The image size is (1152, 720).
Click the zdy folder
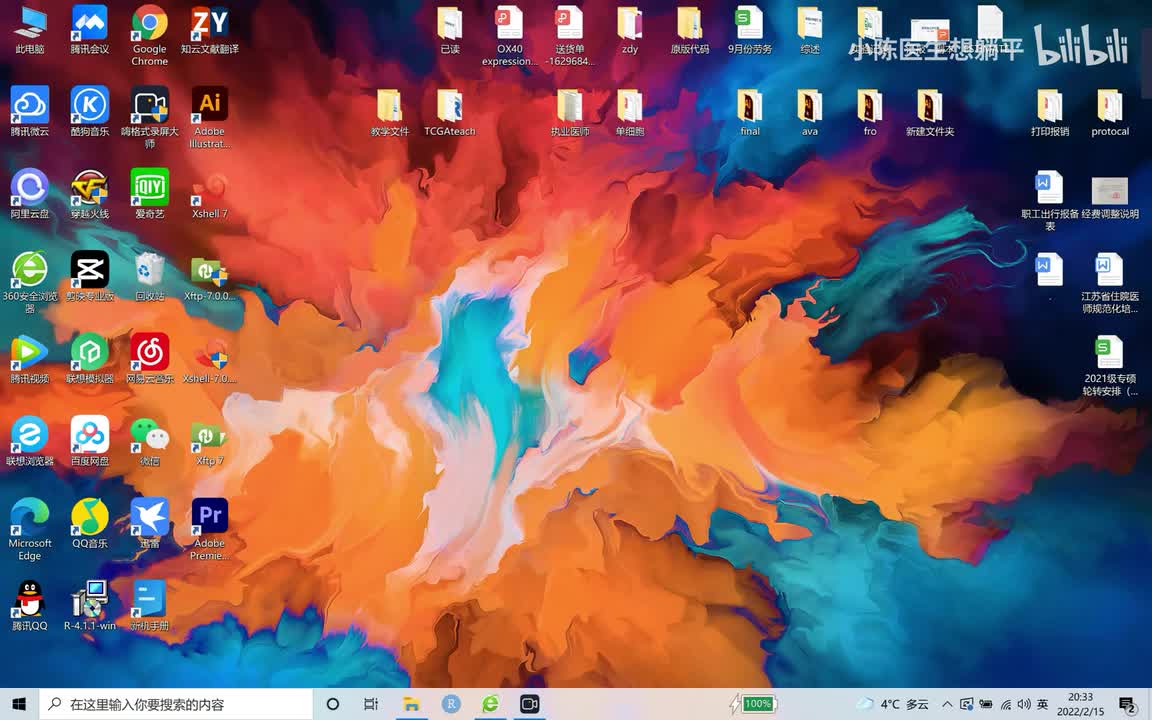[630, 29]
